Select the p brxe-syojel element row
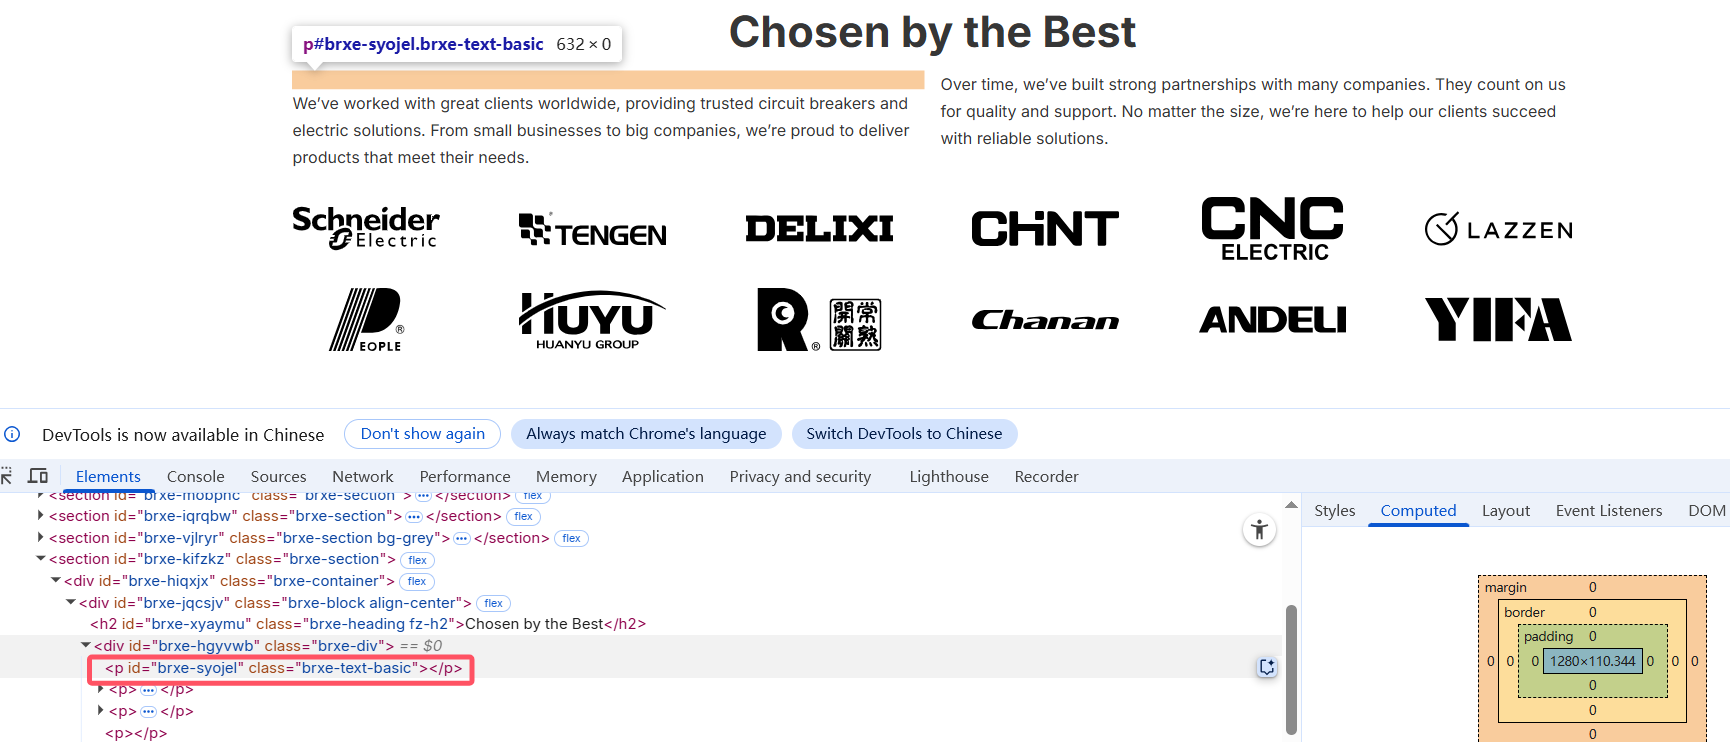Viewport: 1730px width, 742px height. point(284,668)
